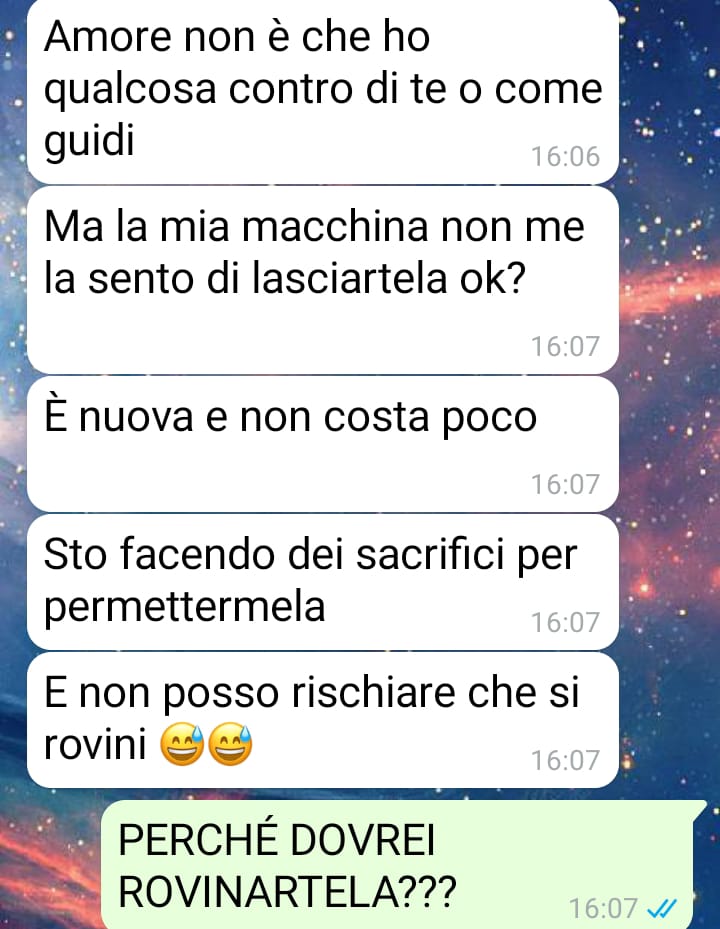Tap the 16:07 timestamp beside 'rovini' emojis
The image size is (720, 929).
click(565, 760)
